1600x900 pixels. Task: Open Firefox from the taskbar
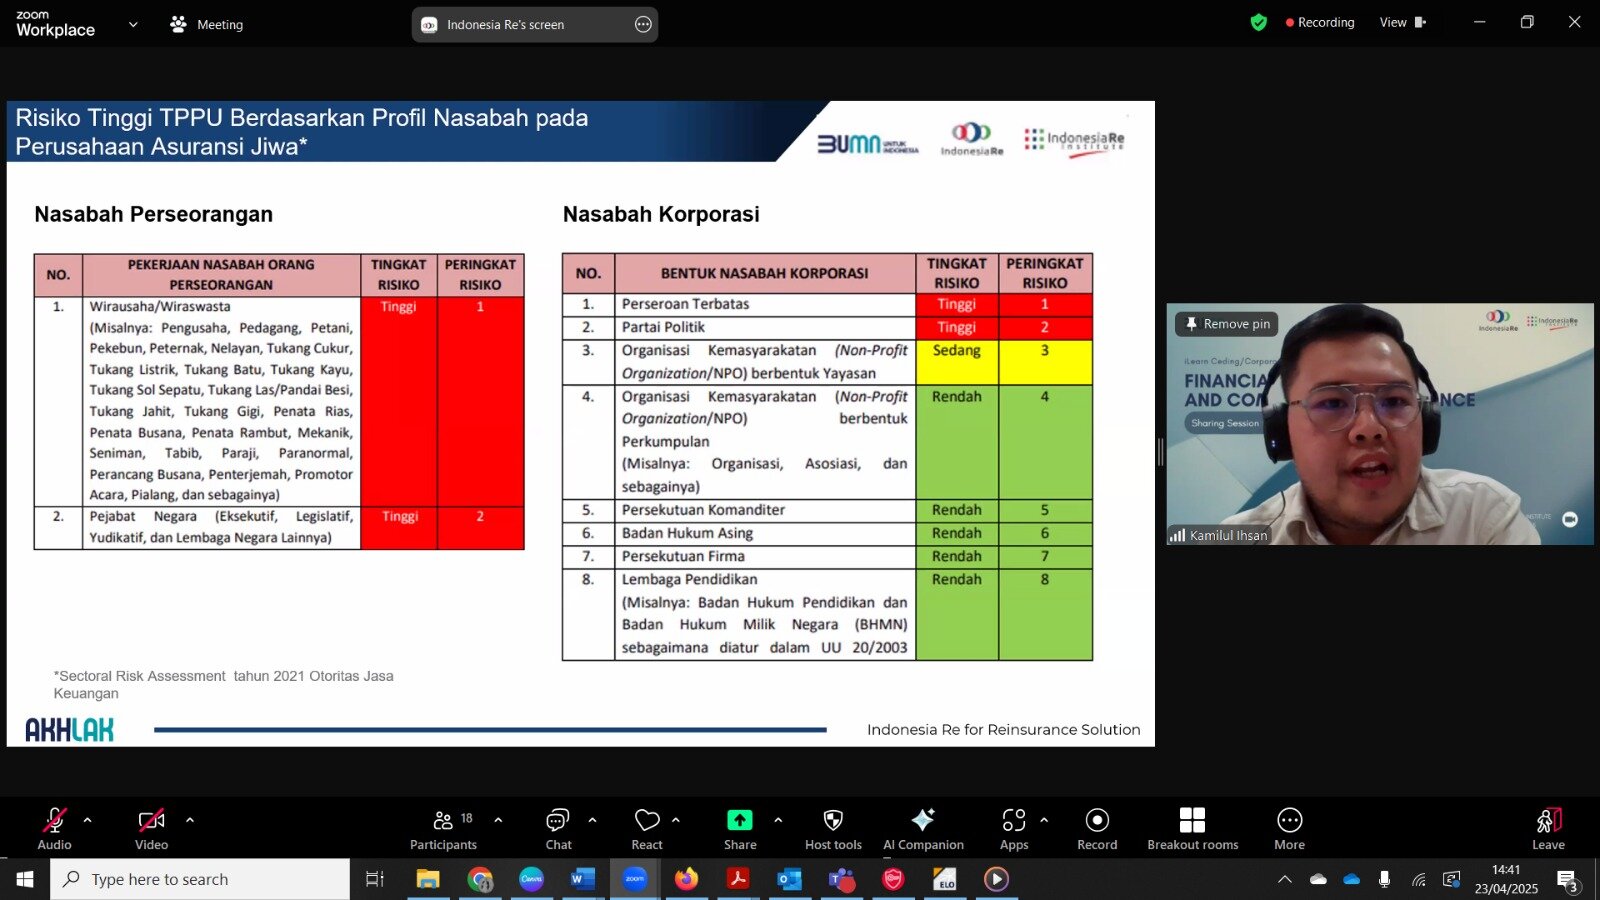pos(686,879)
